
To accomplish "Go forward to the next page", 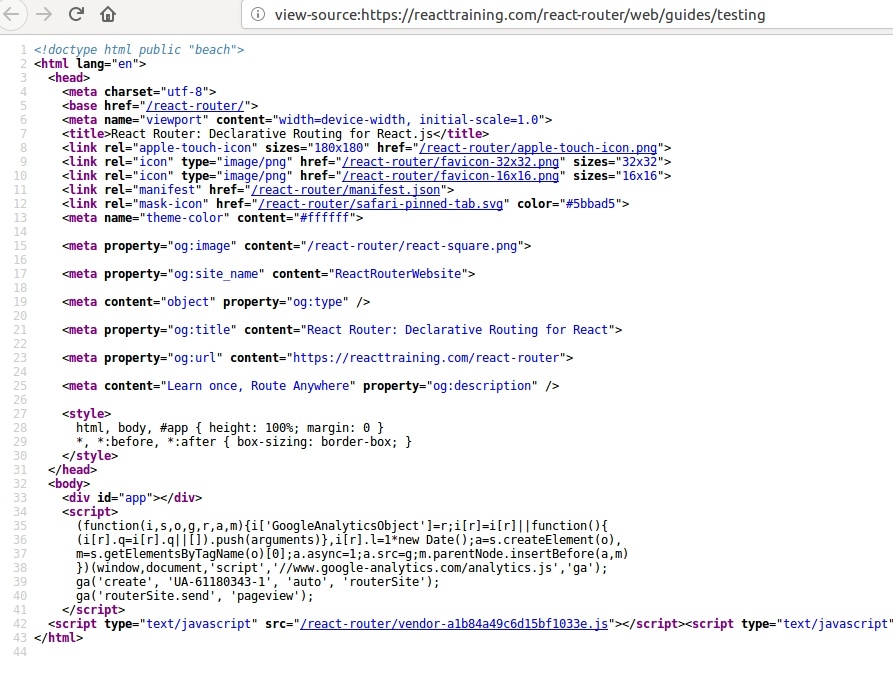I will 43,14.
